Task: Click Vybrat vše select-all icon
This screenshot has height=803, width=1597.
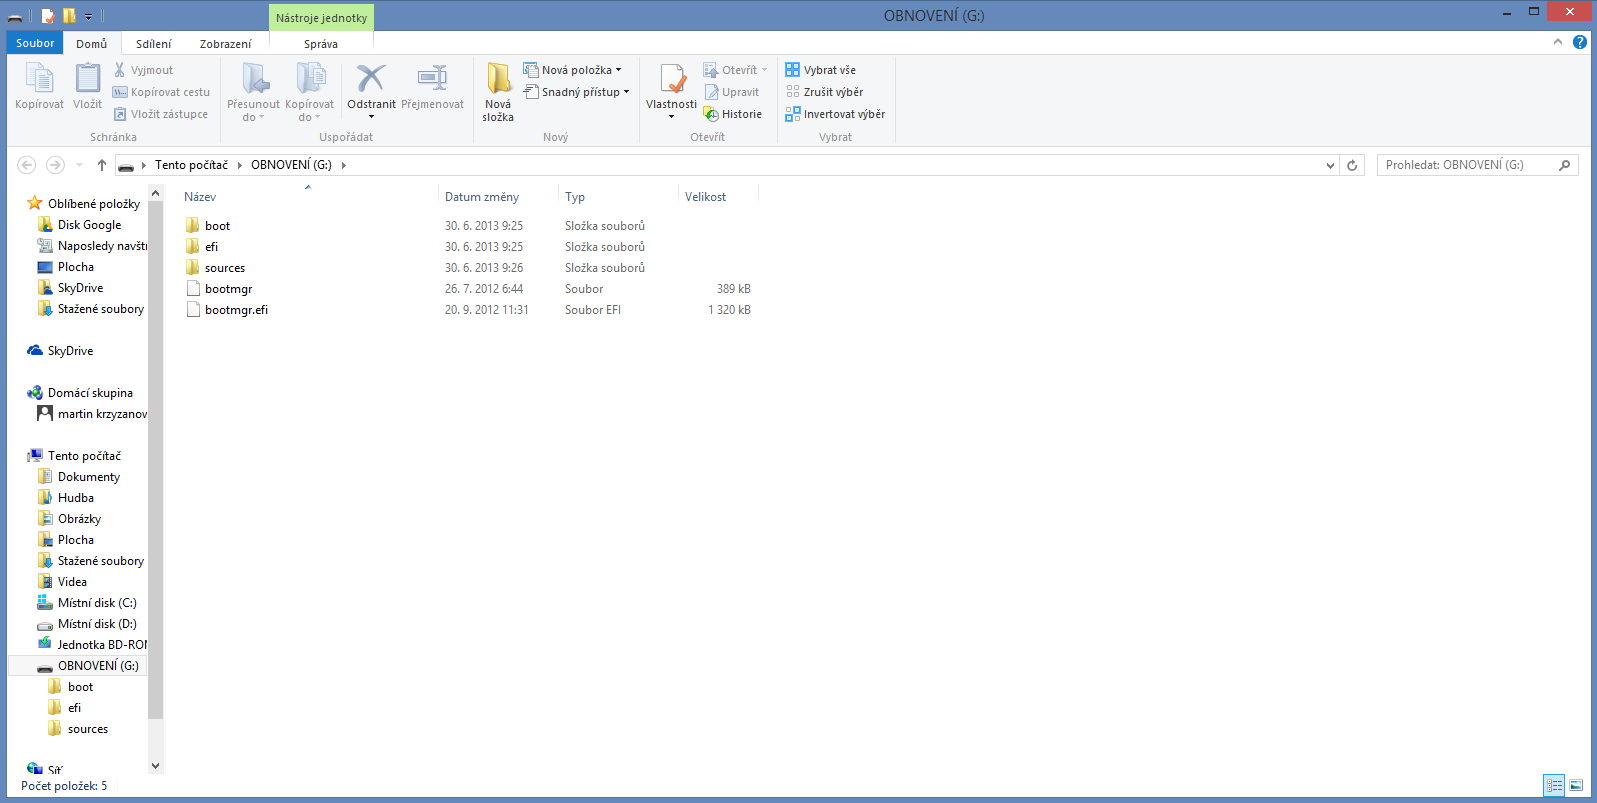Action: coord(793,70)
